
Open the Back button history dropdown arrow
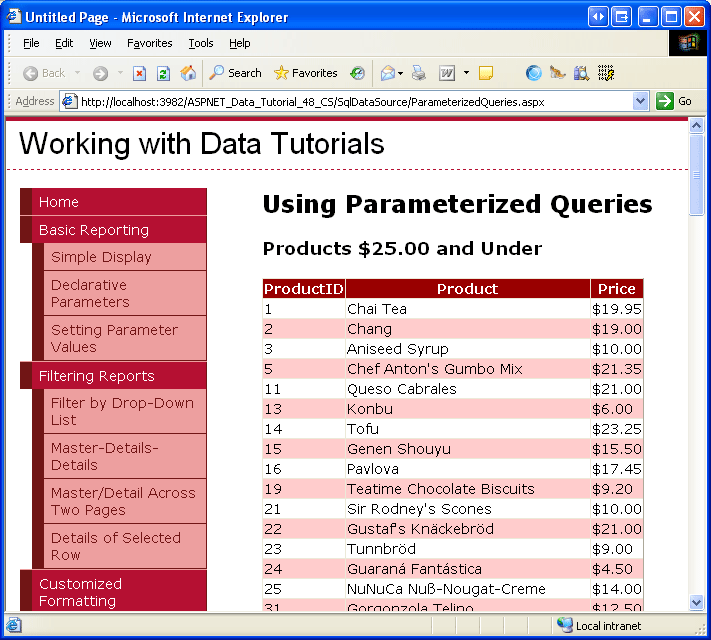(77, 73)
